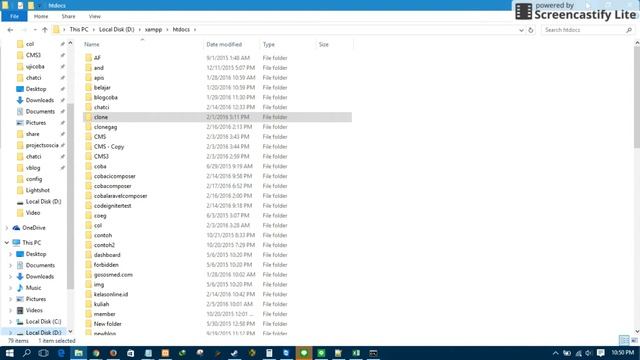Switch to large icons view layout

tap(634, 340)
